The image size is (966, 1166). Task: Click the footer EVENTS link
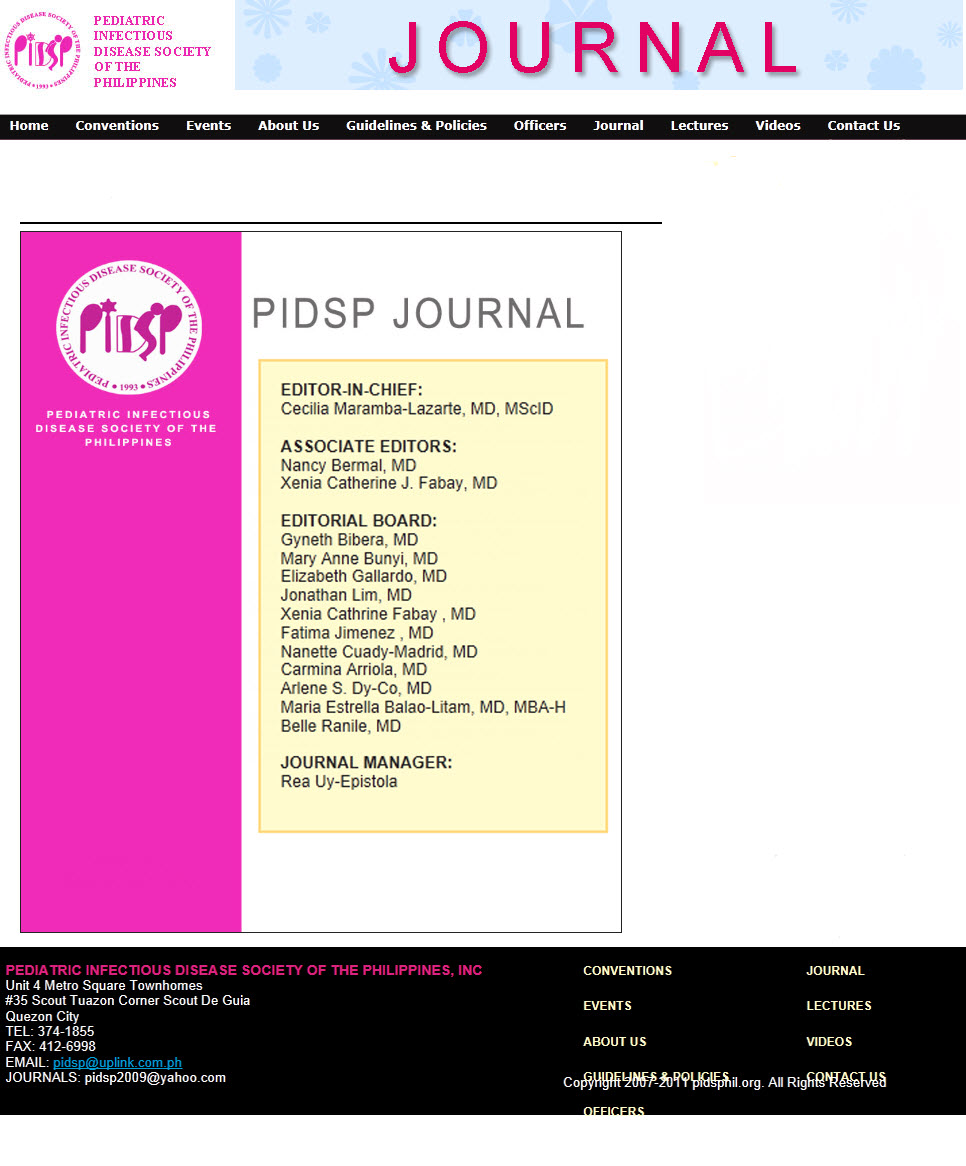pyautogui.click(x=607, y=1006)
